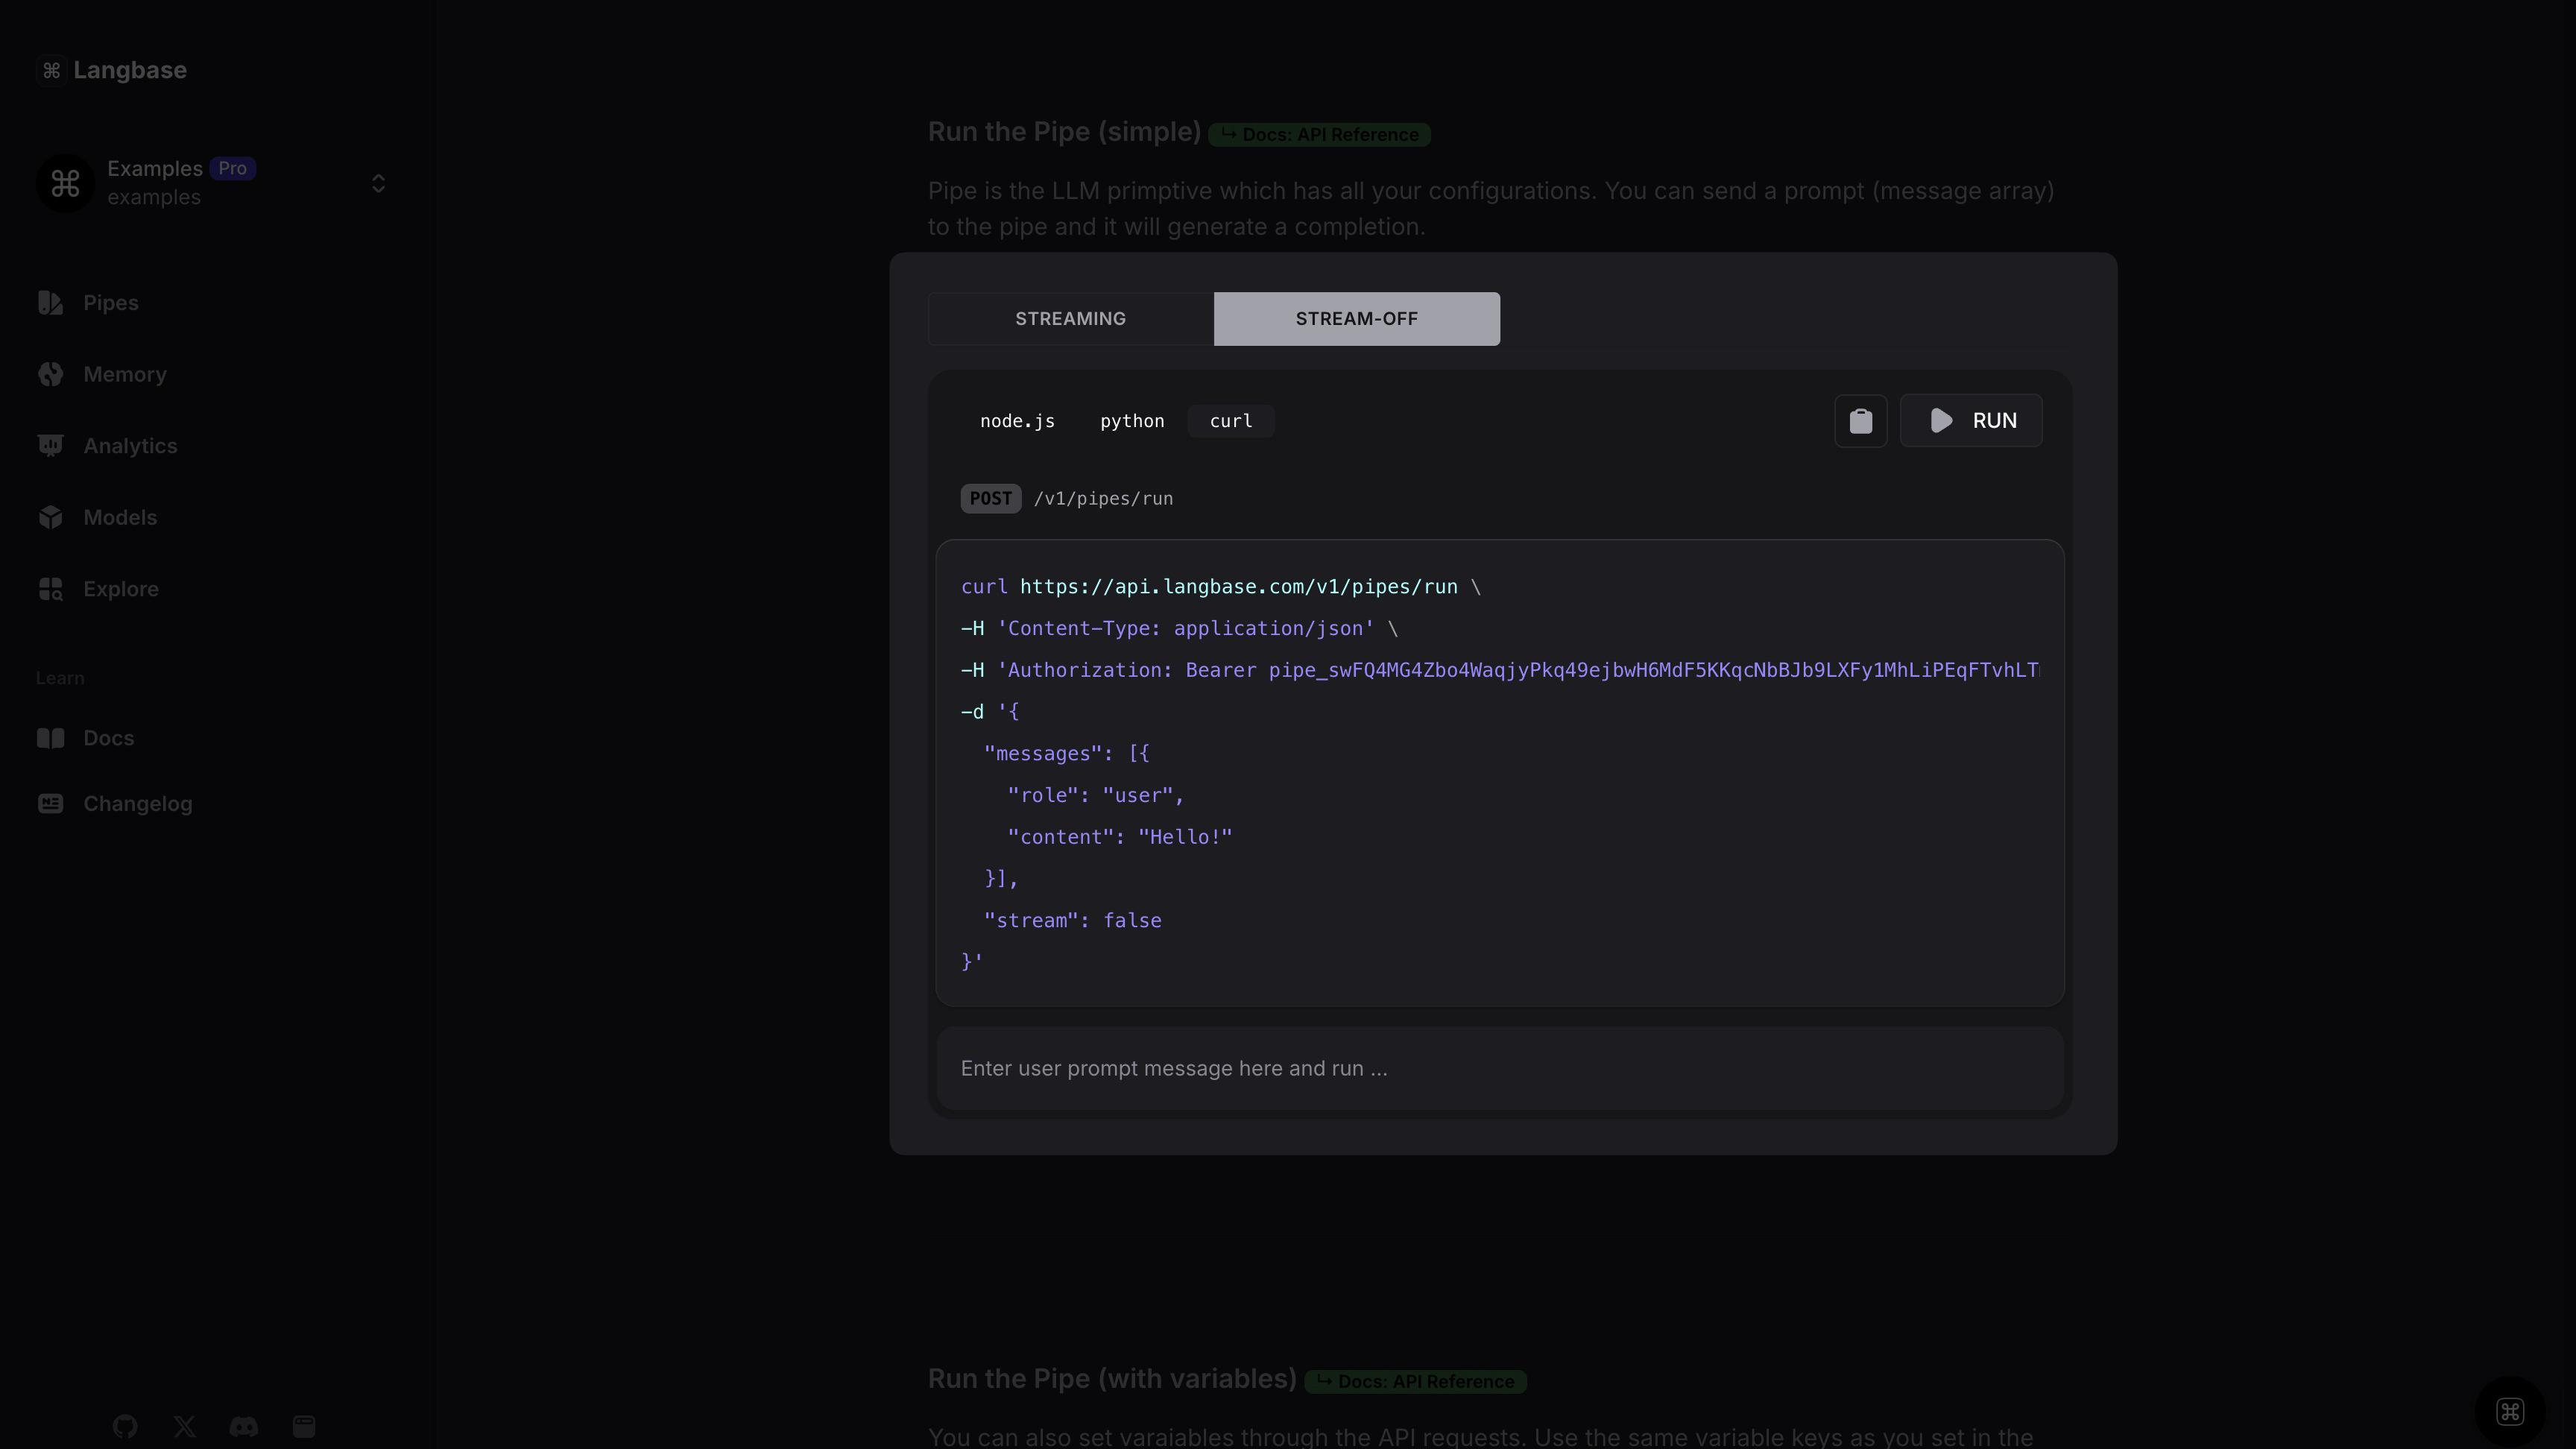The image size is (2576, 1449).
Task: Click the "stream": false line
Action: coord(1072,921)
